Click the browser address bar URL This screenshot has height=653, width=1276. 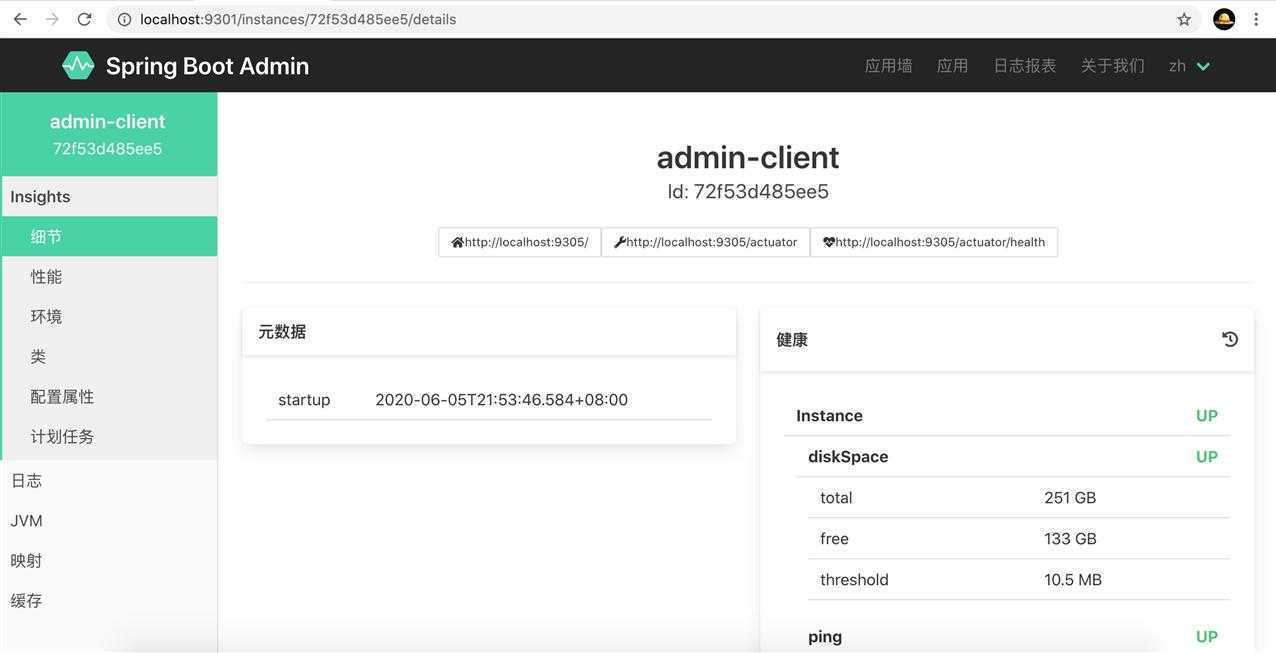click(x=298, y=19)
